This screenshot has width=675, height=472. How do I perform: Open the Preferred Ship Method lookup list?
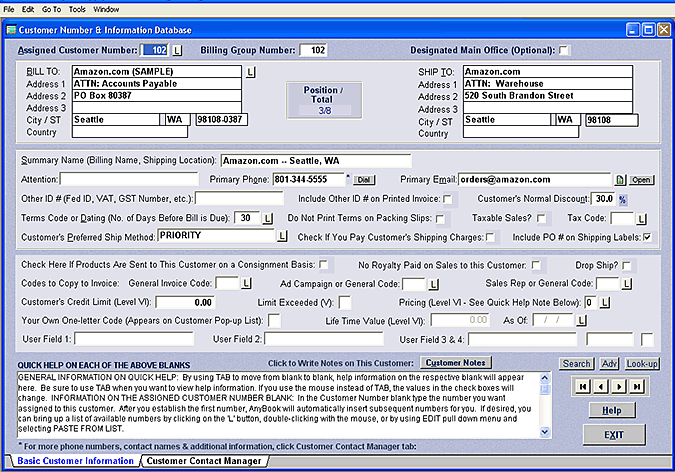click(284, 237)
